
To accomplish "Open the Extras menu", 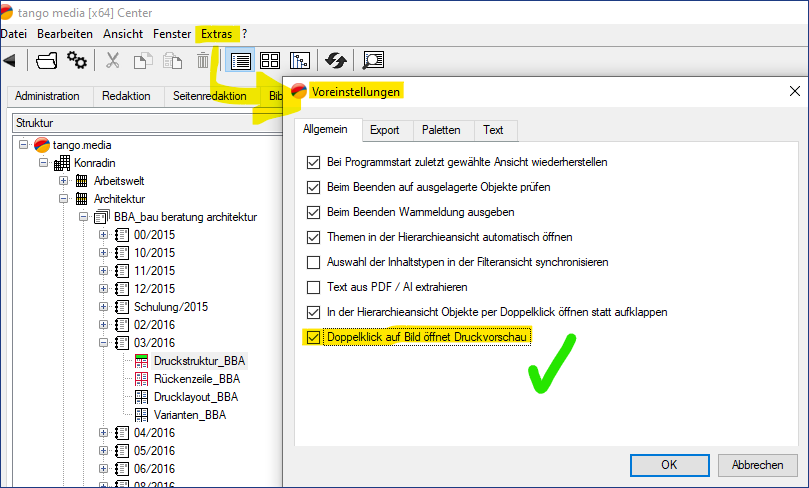I will click(x=216, y=34).
